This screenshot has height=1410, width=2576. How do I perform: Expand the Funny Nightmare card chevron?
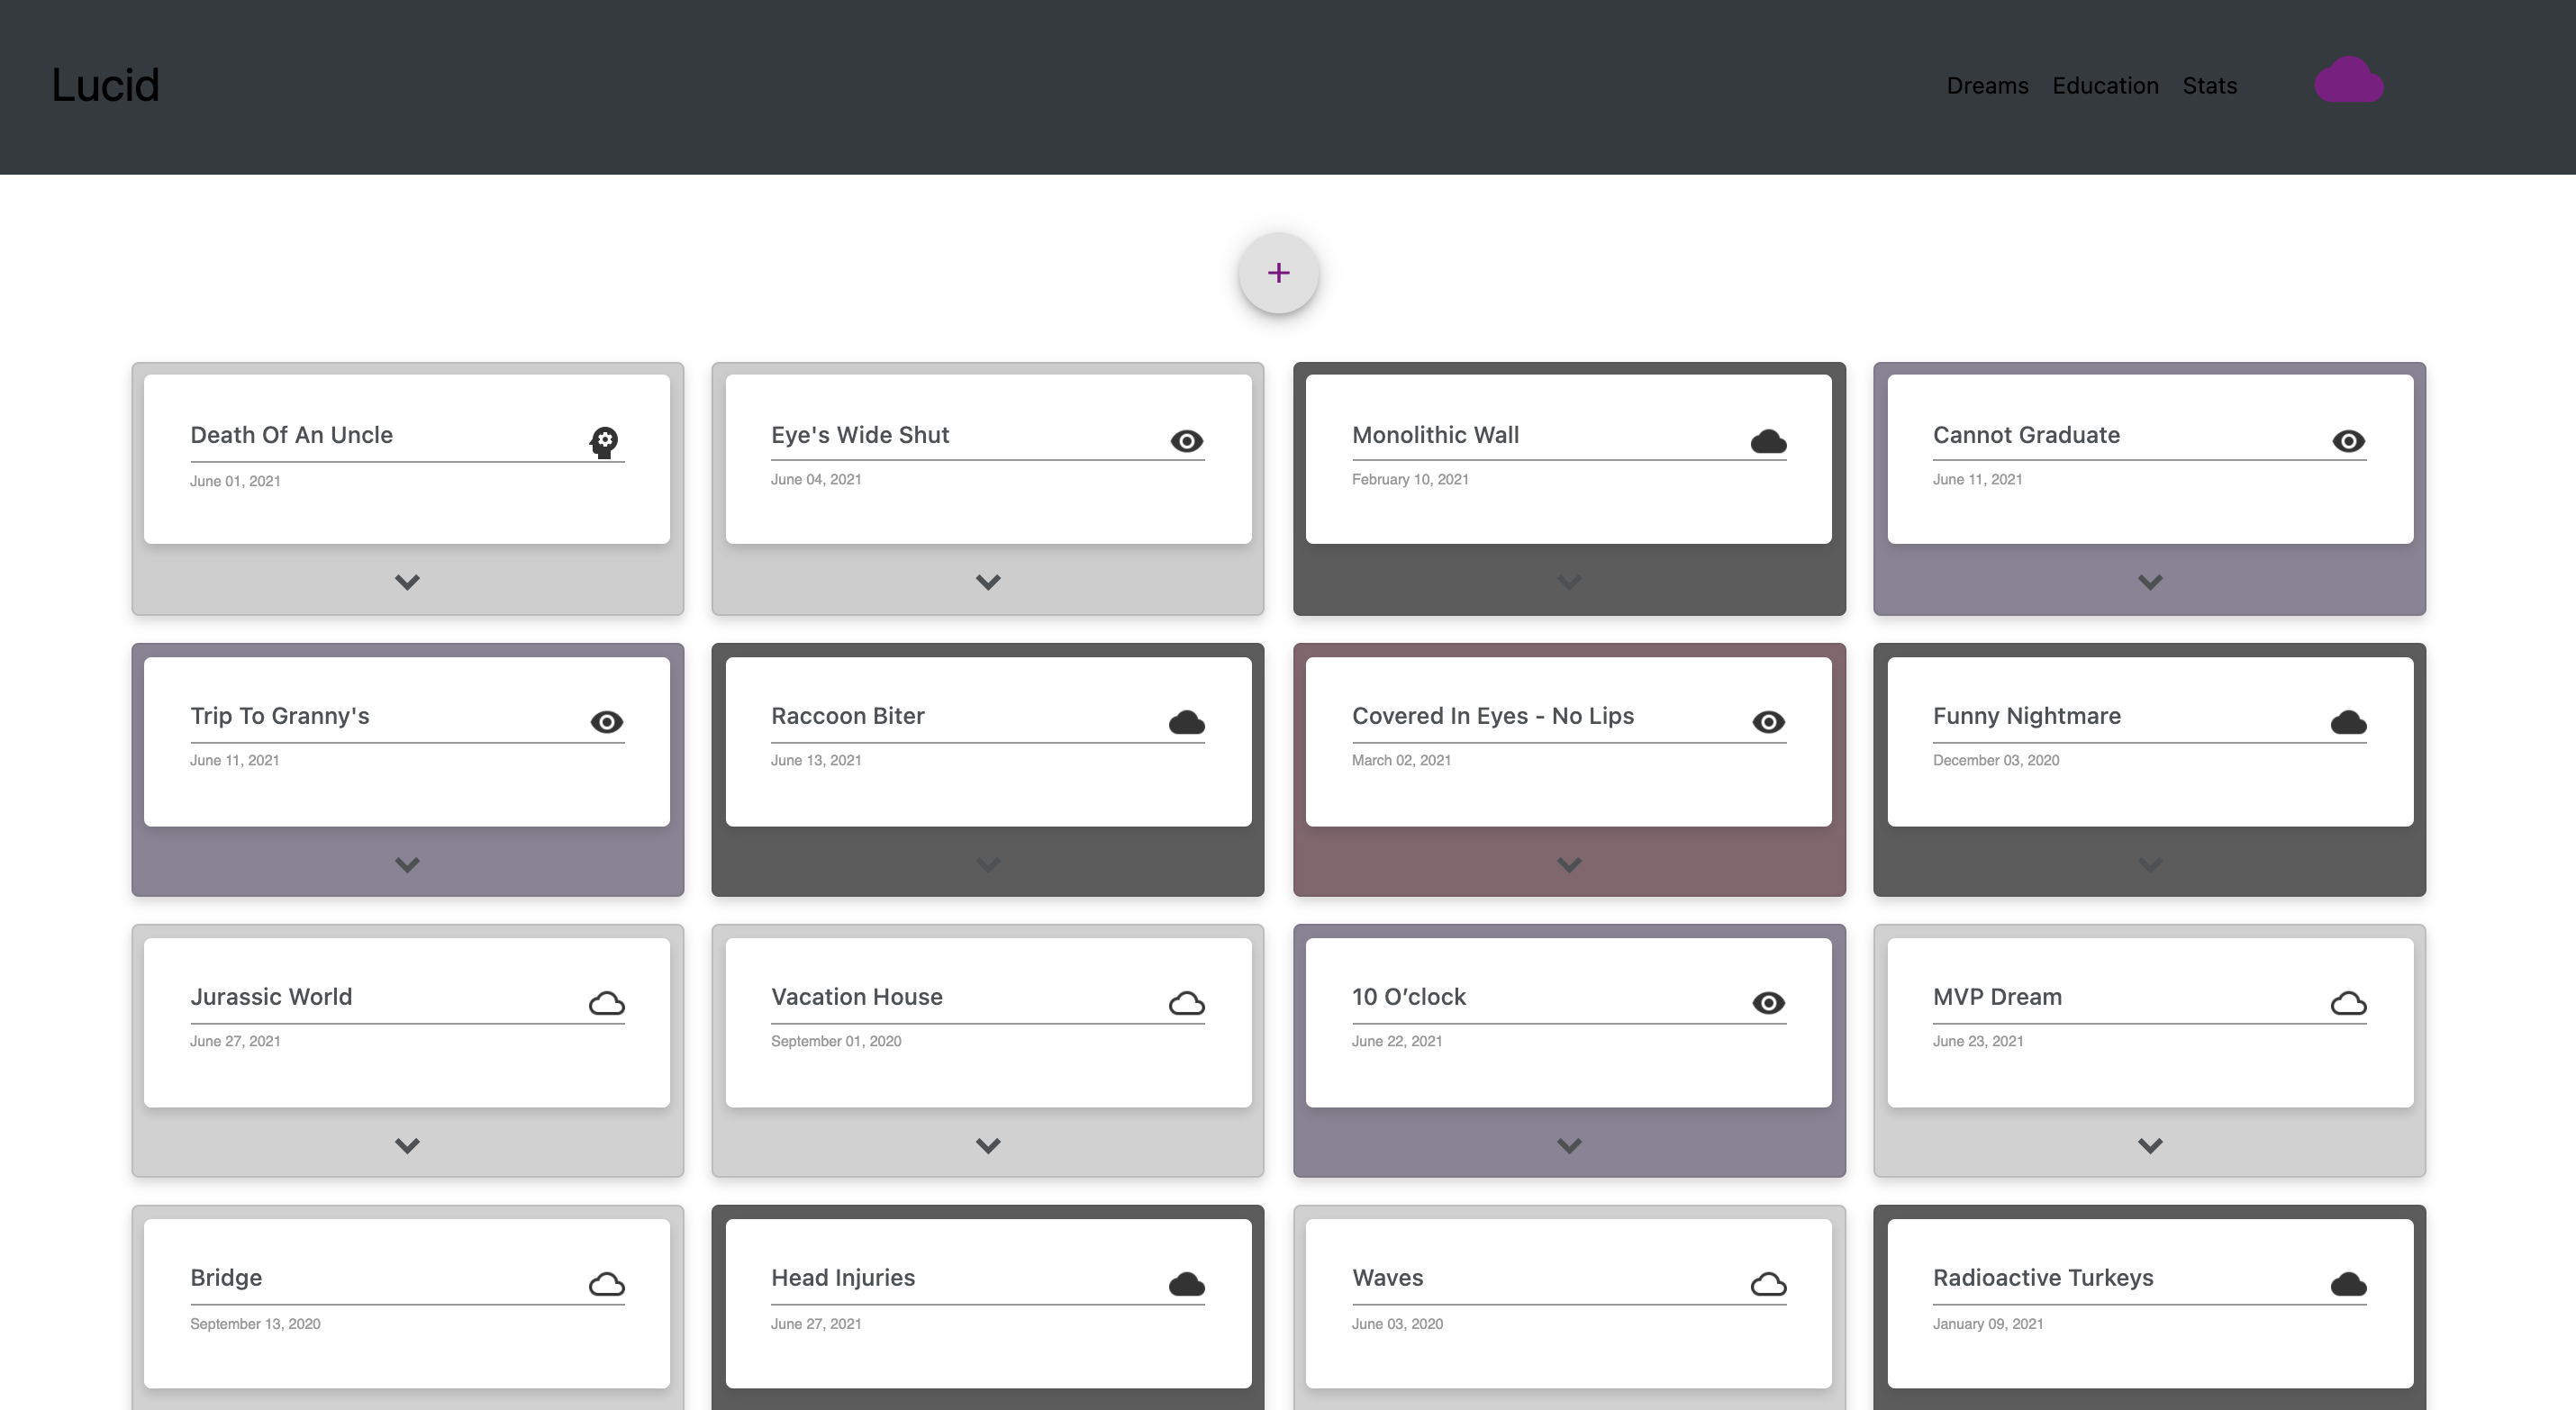coord(2150,864)
